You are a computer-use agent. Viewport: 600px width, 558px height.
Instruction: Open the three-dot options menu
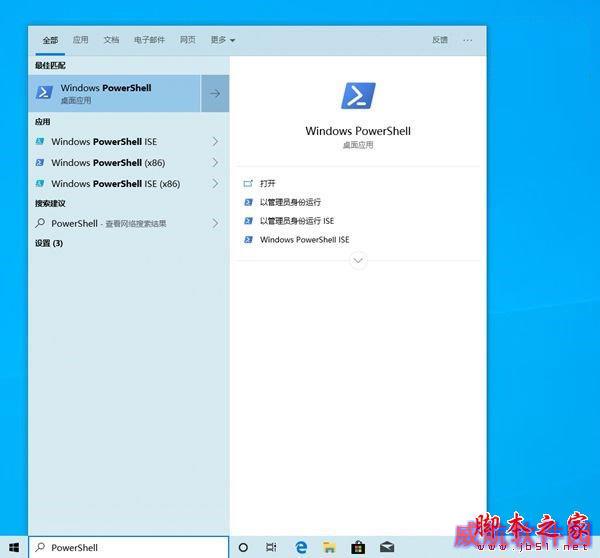click(467, 40)
